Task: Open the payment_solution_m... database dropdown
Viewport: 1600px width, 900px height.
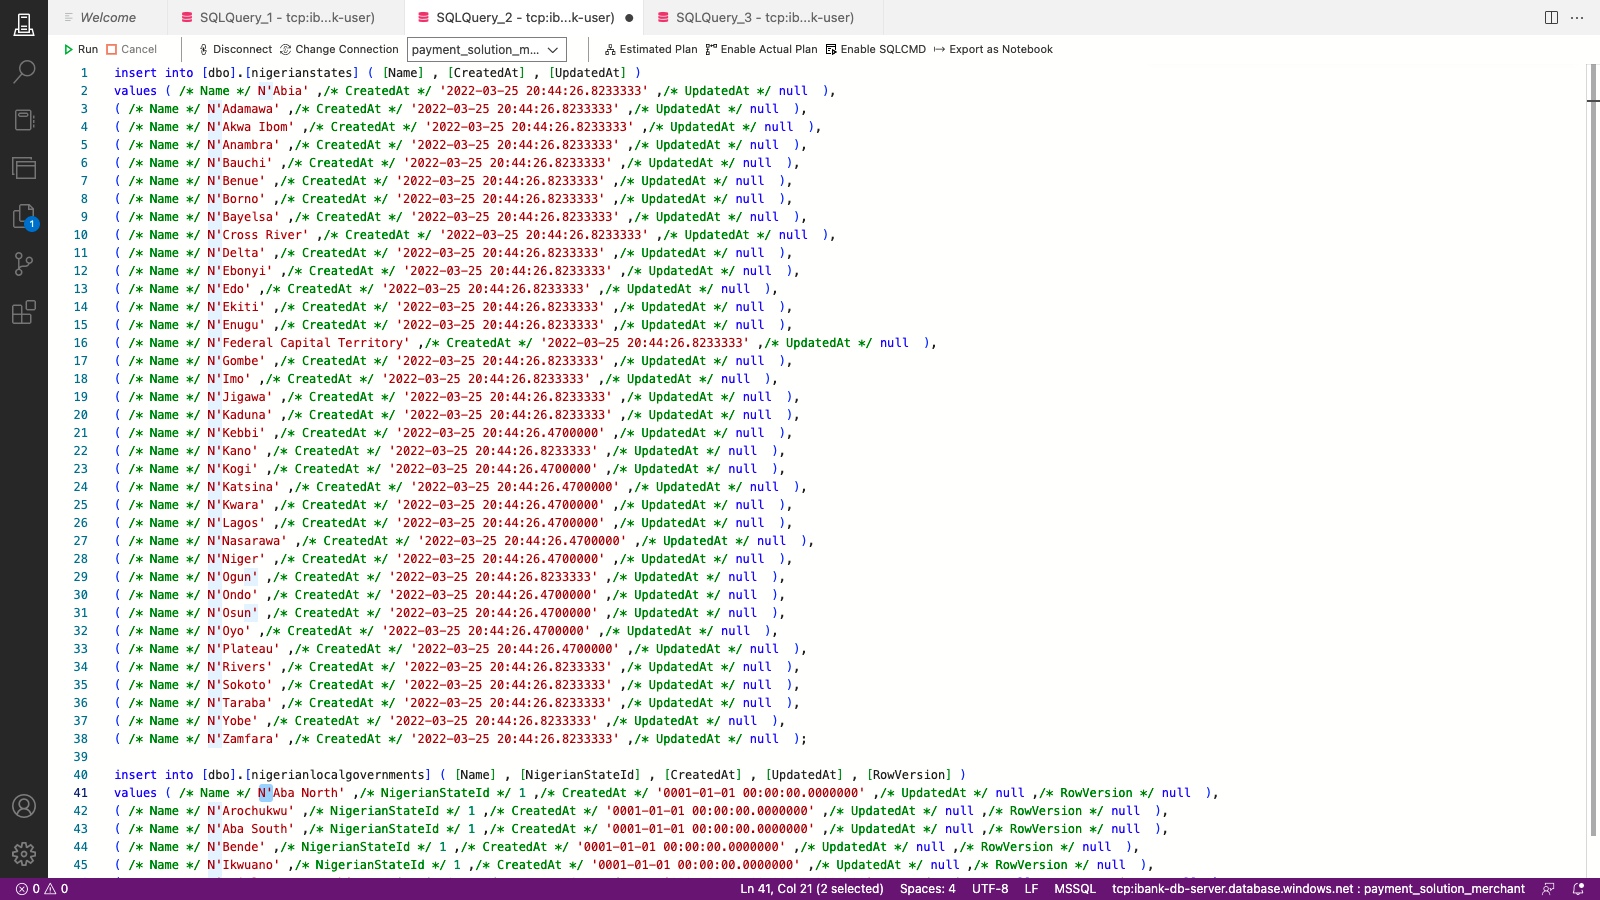Action: coord(487,49)
